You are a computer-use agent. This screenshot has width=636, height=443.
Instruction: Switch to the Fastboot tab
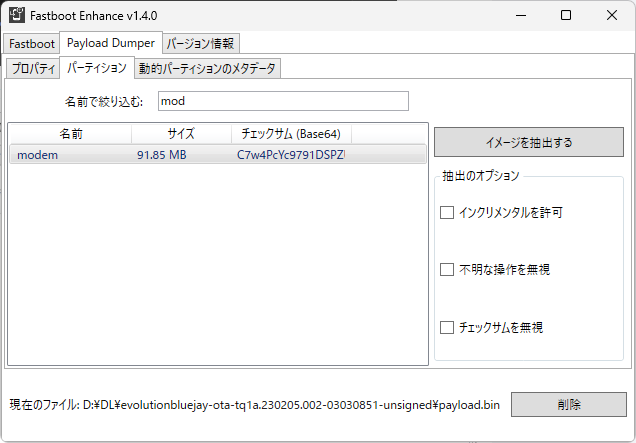[32, 43]
